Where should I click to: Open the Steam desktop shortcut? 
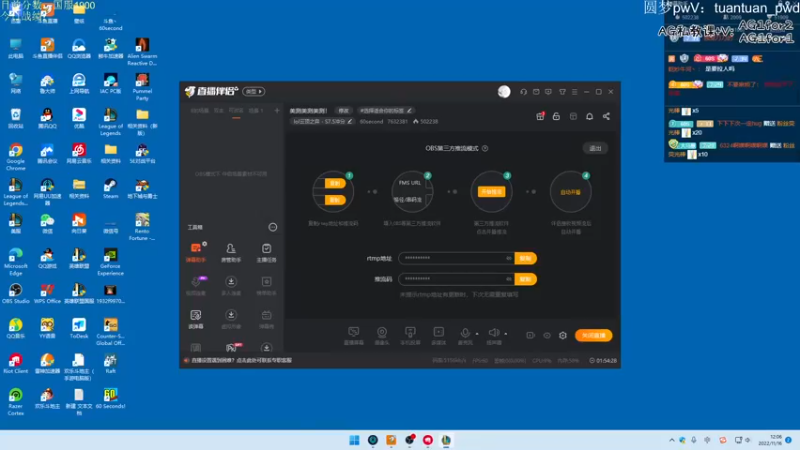(x=110, y=188)
